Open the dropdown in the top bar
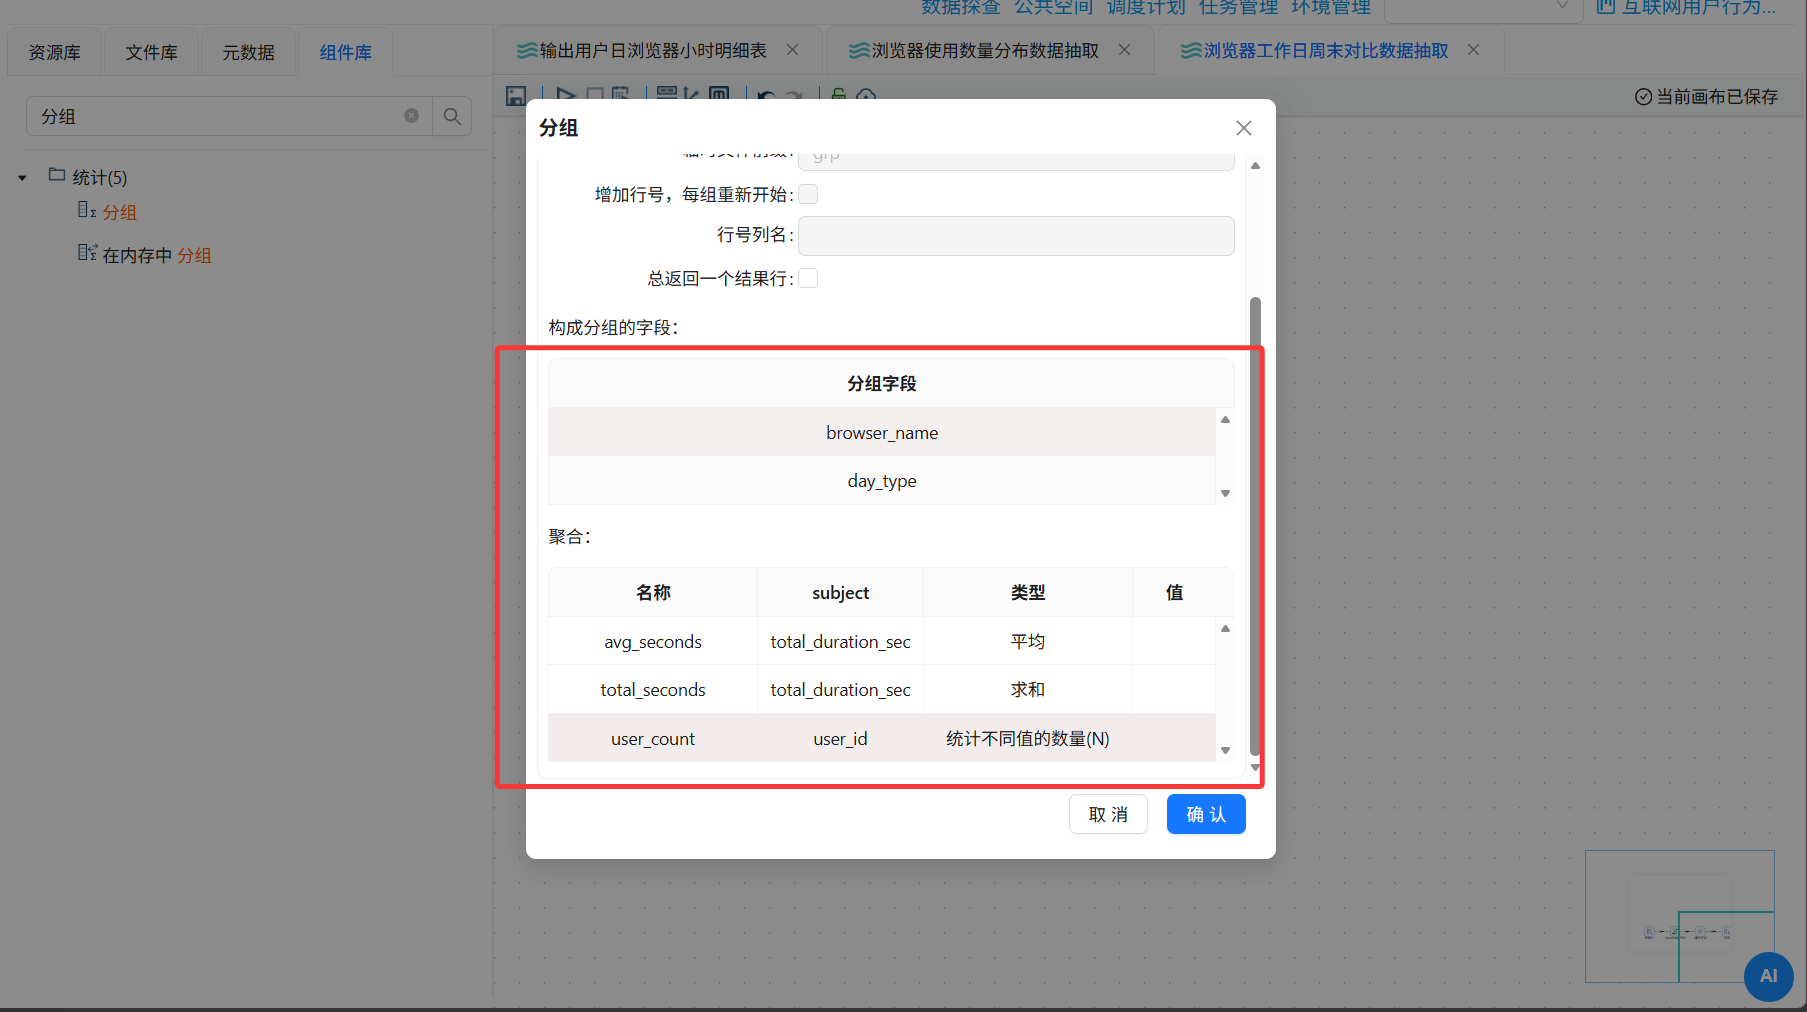The height and width of the screenshot is (1012, 1807). point(1484,8)
